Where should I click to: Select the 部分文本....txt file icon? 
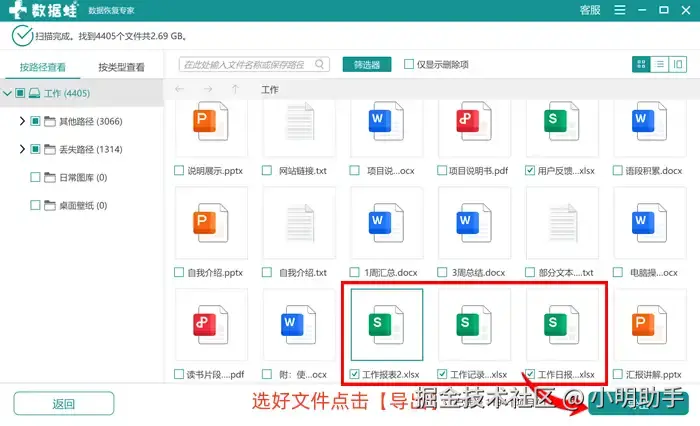pos(562,223)
